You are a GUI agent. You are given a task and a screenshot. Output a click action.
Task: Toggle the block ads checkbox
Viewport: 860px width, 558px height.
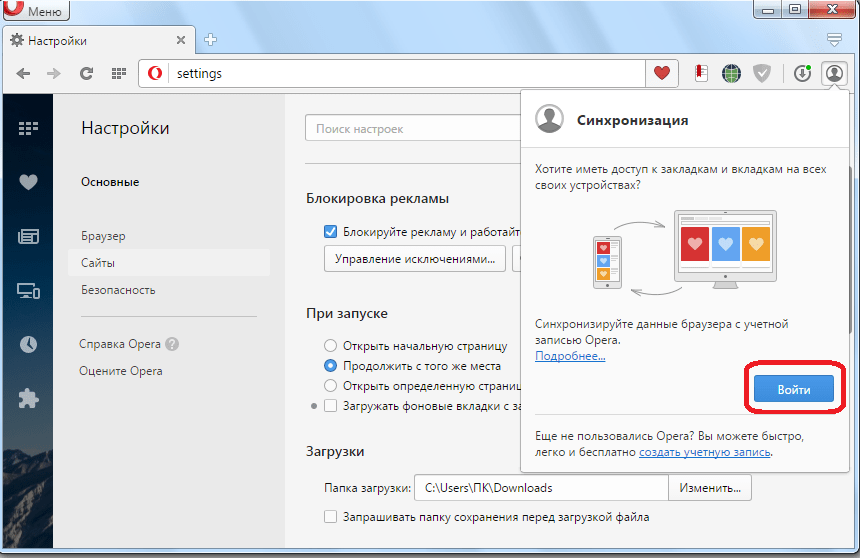(x=331, y=232)
